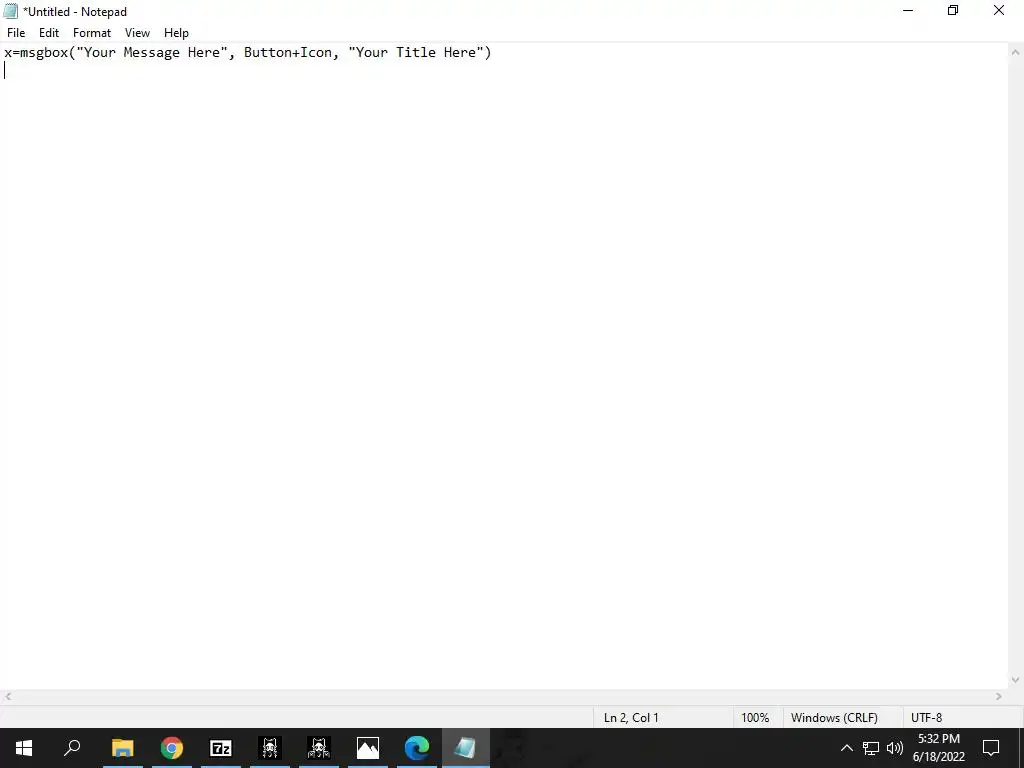Close the Notepad window
The image size is (1024, 768).
999,10
